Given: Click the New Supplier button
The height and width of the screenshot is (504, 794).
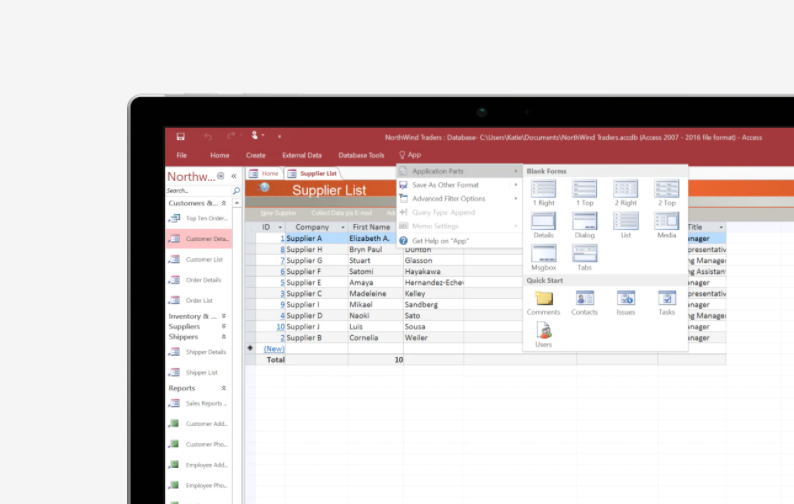Looking at the screenshot, I should [x=279, y=213].
